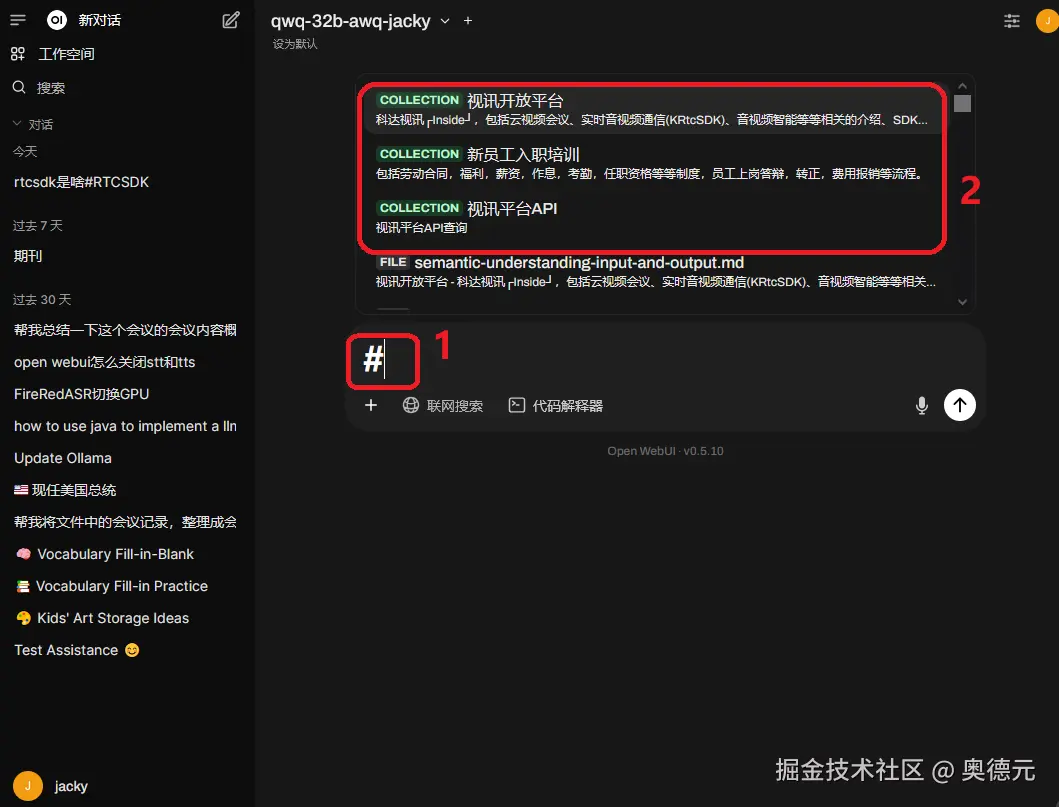This screenshot has width=1059, height=807.
Task: Click the suggestion list scrollbar thumb
Action: click(962, 103)
